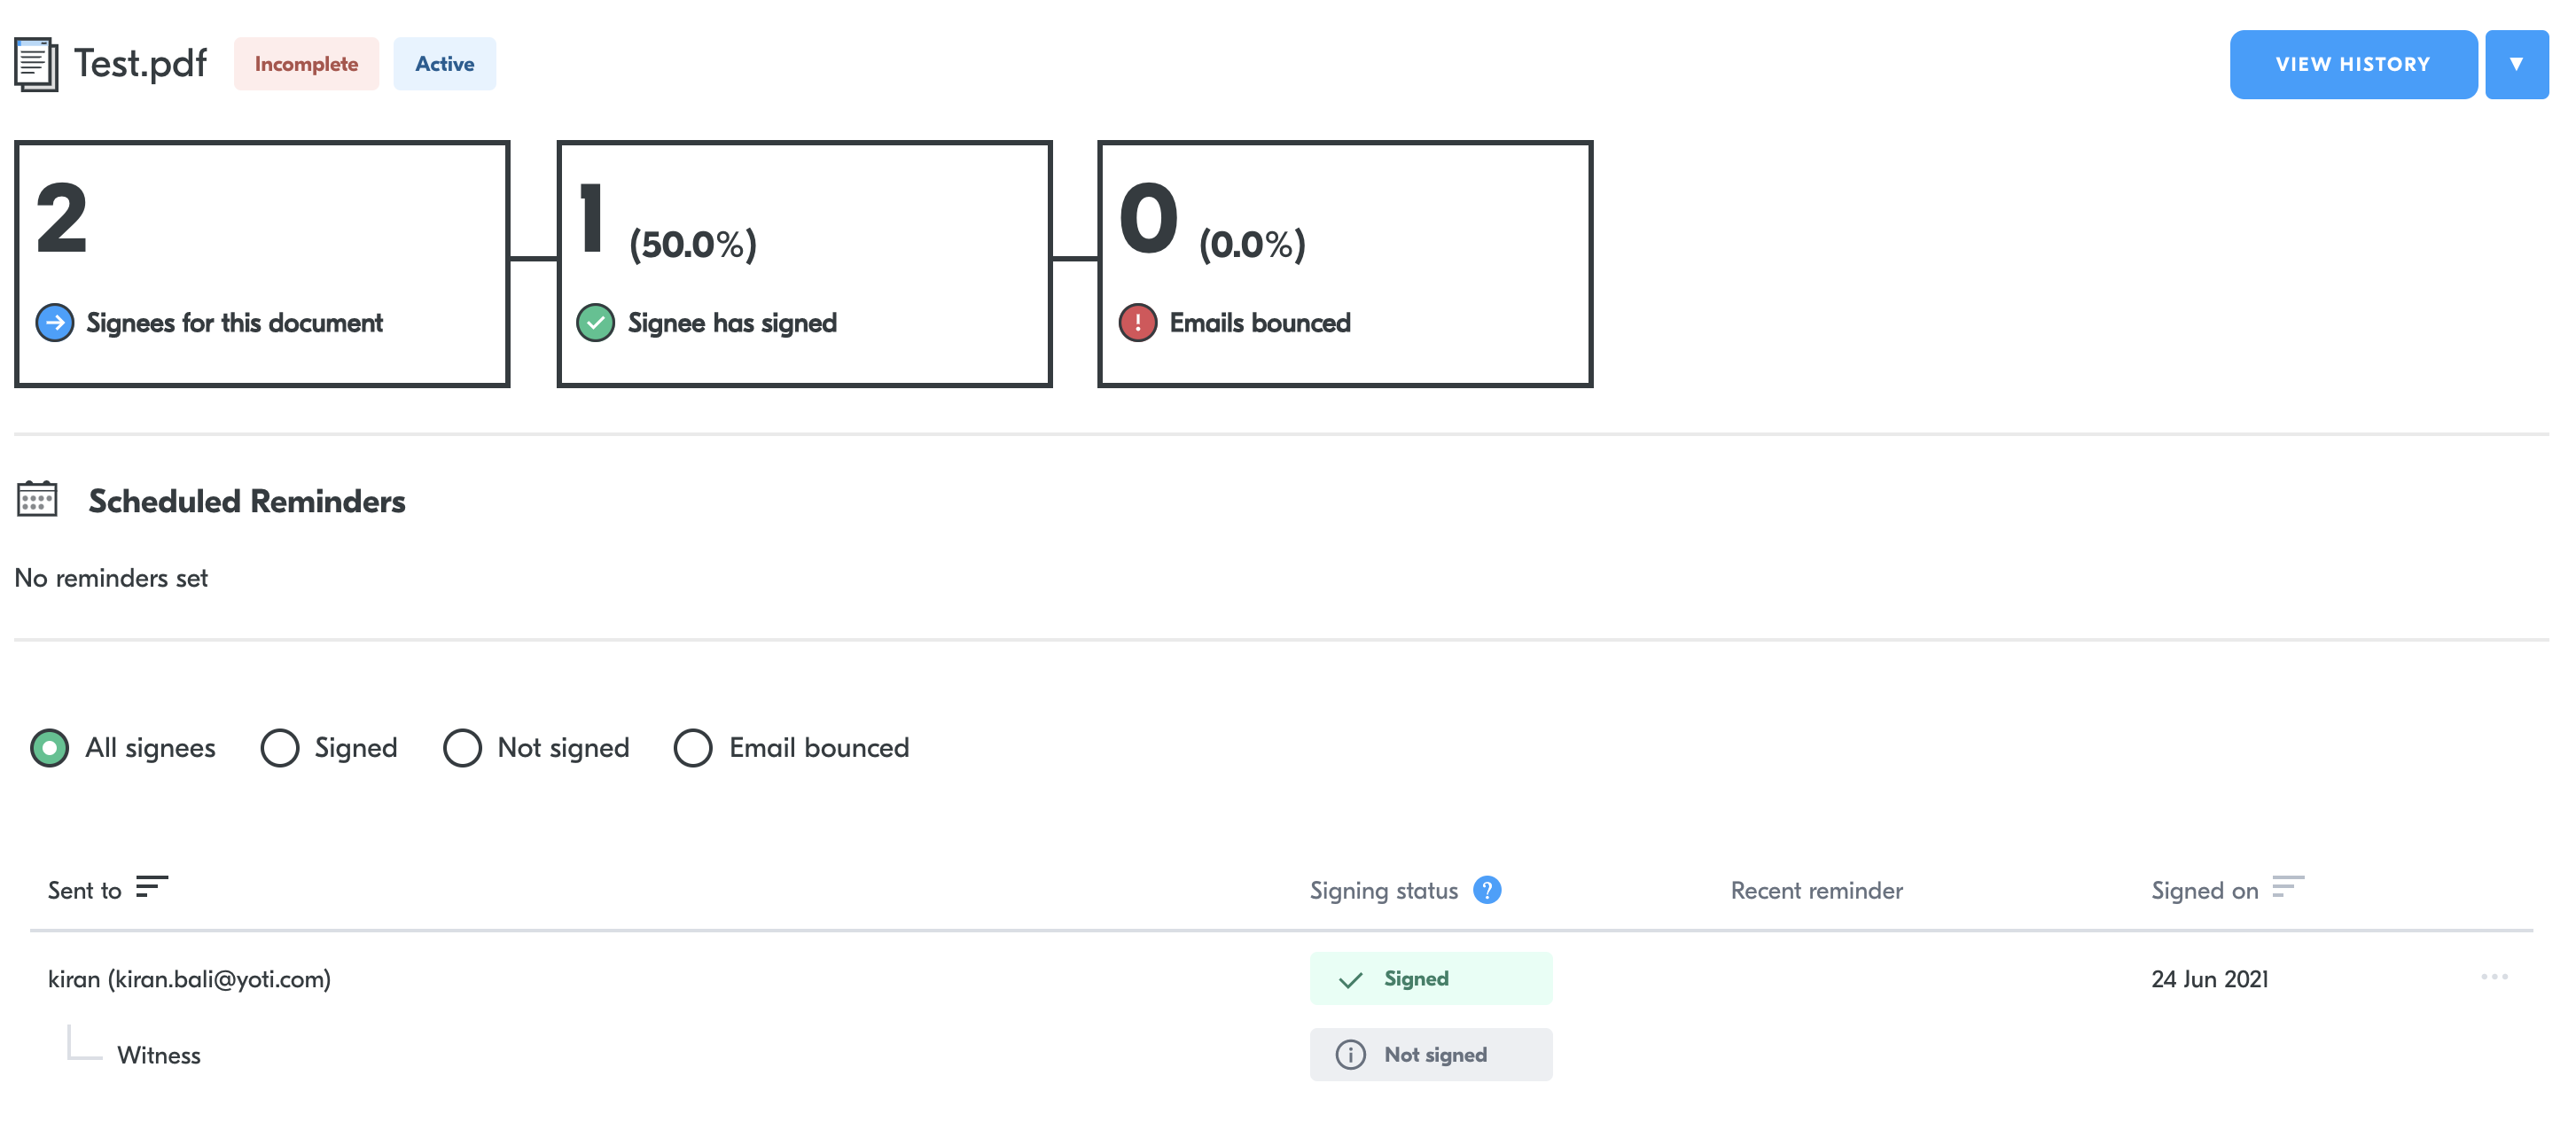Click the red exclamation Emails bounced icon

(x=1138, y=323)
